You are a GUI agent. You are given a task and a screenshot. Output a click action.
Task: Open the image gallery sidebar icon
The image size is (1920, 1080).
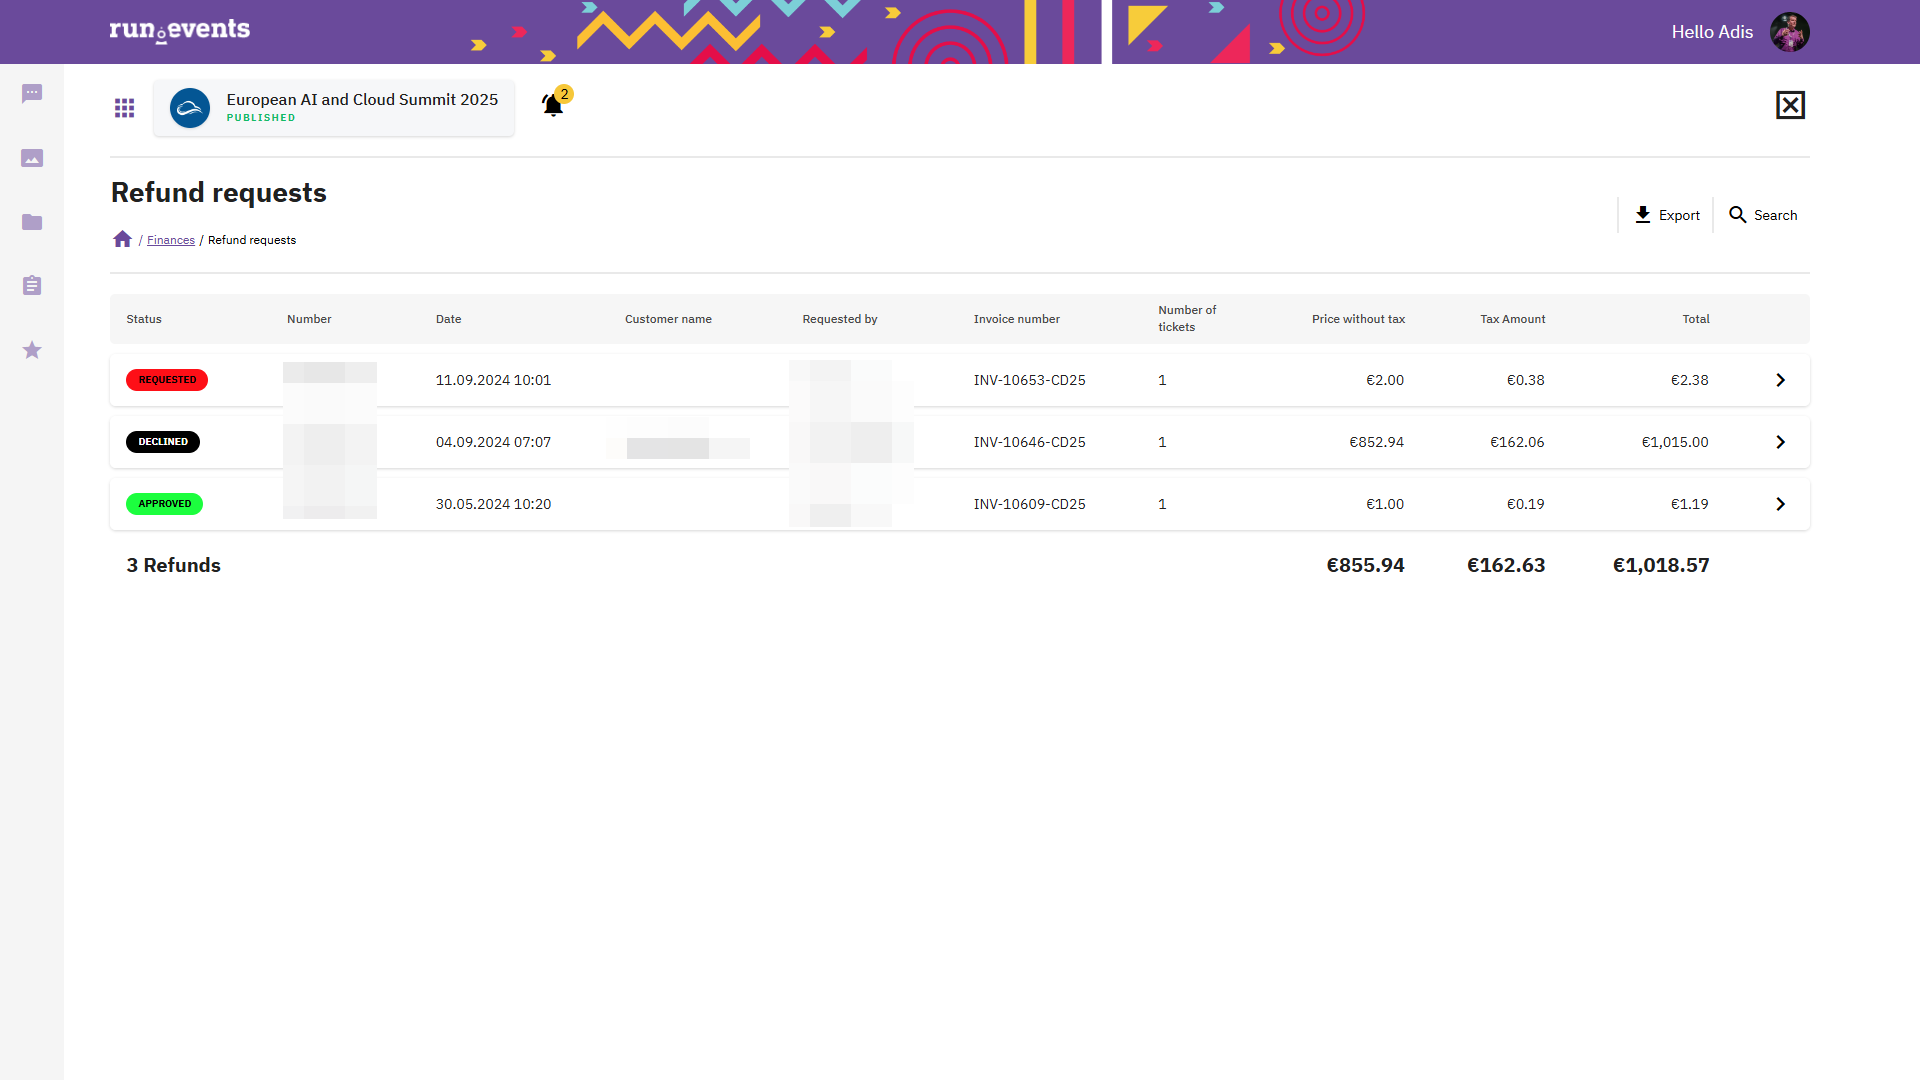point(32,158)
